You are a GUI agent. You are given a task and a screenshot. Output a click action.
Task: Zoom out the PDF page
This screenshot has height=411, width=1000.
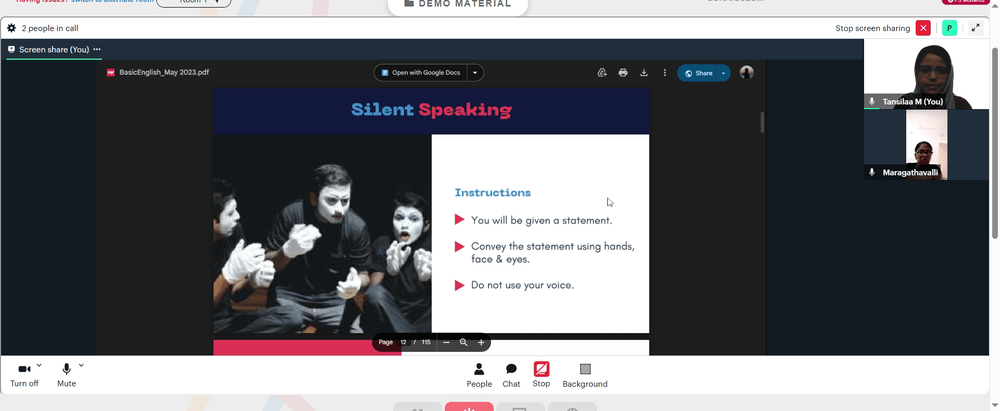[x=446, y=343]
